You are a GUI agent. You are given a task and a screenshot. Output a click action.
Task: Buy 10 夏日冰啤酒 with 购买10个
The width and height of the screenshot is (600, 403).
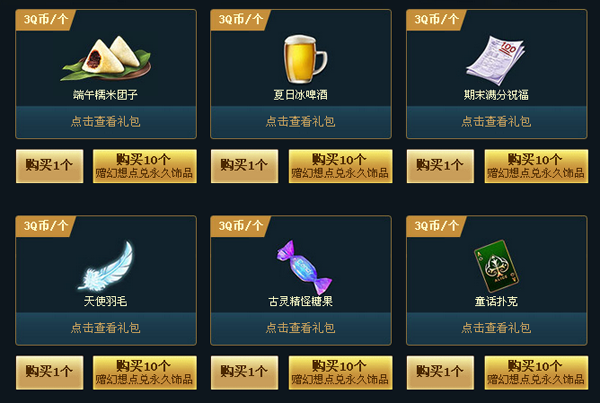pyautogui.click(x=340, y=166)
